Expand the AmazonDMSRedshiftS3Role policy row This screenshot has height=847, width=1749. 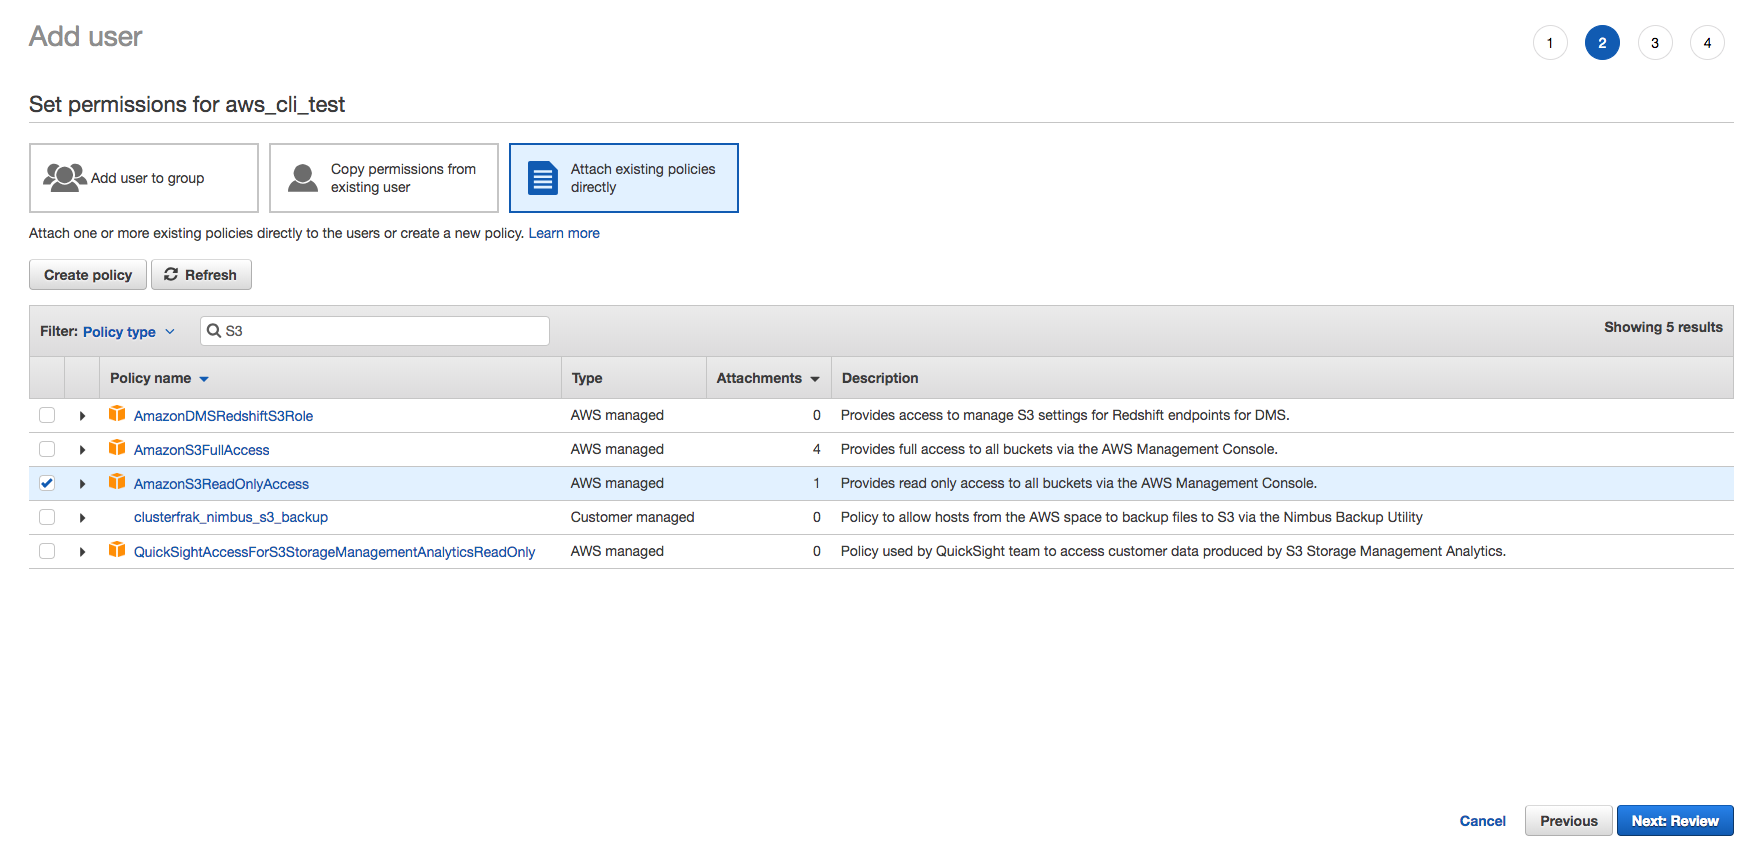click(x=82, y=416)
